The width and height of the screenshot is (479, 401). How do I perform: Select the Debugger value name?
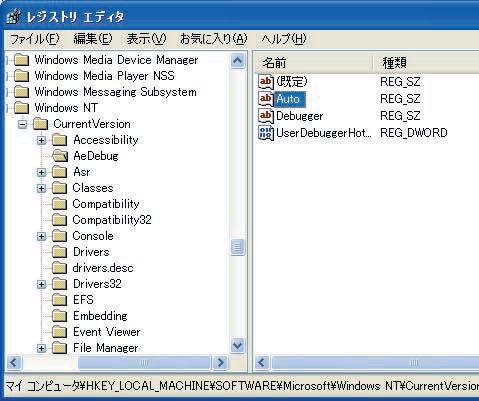coord(300,116)
